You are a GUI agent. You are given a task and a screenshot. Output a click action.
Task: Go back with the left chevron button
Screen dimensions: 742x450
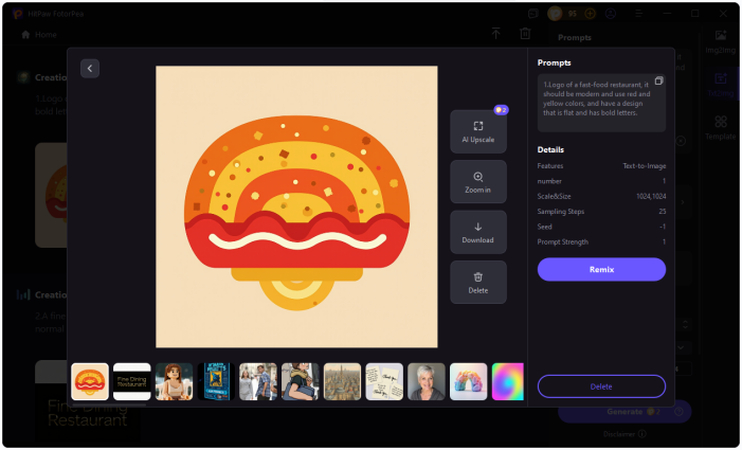click(90, 69)
